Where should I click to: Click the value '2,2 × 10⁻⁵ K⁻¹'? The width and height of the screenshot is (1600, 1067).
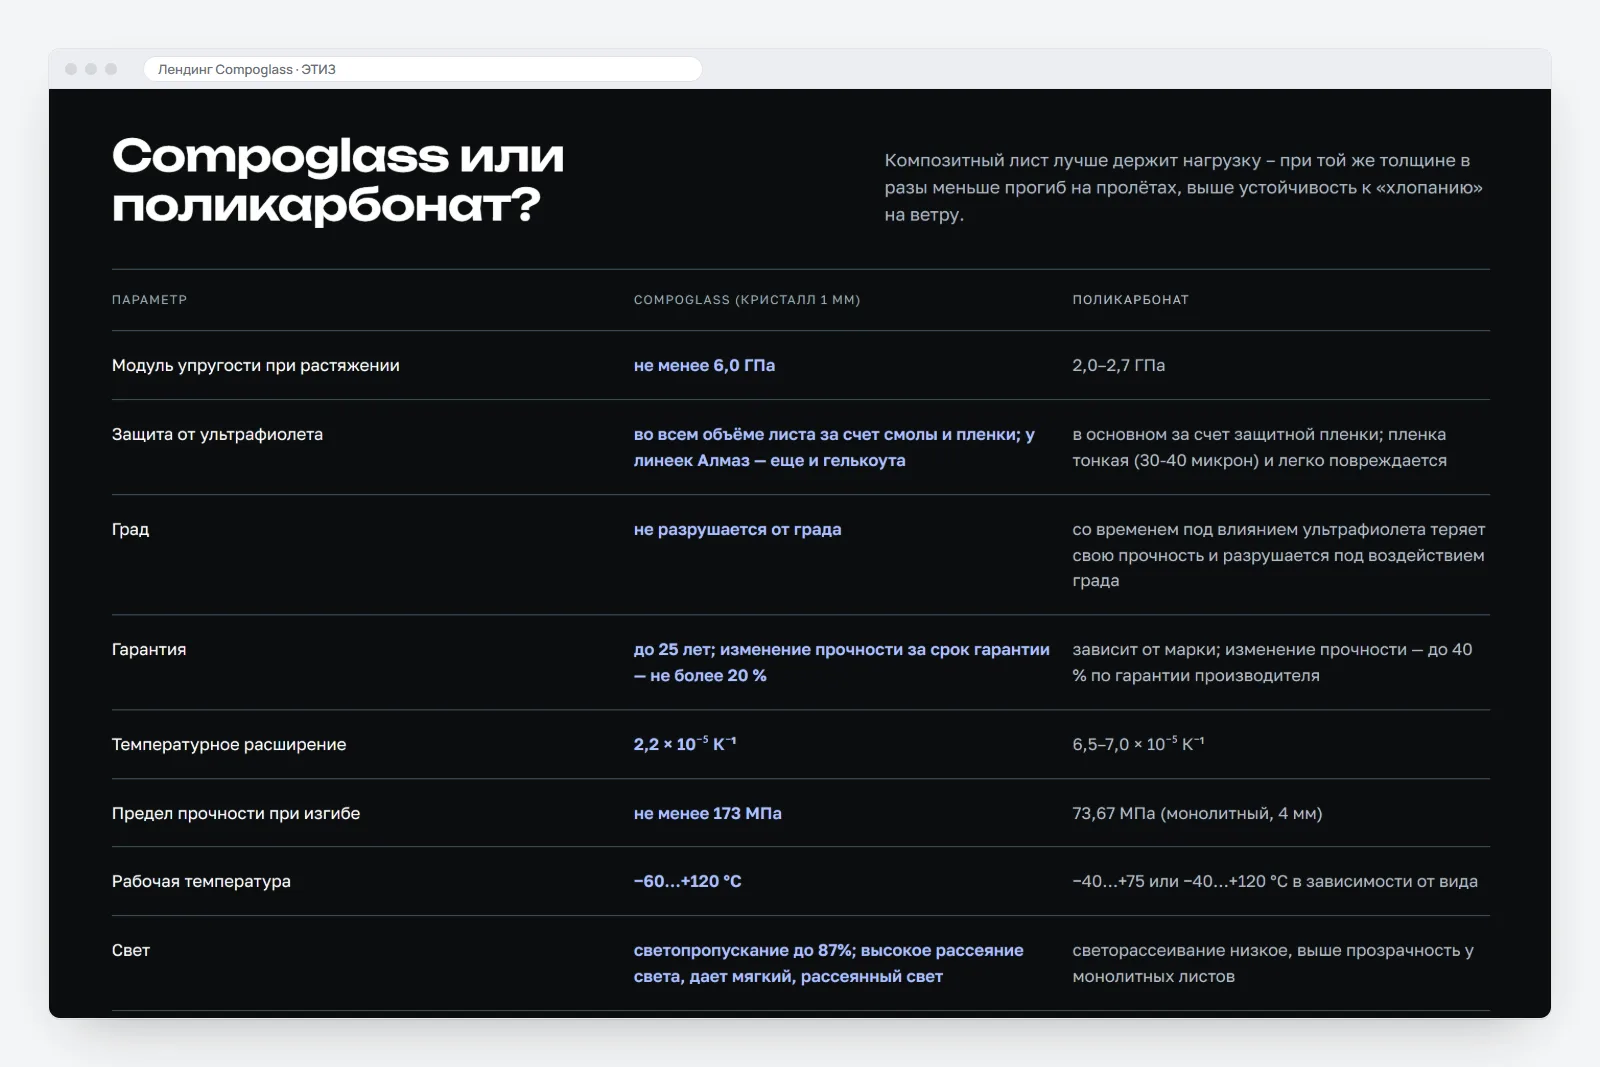click(x=685, y=744)
